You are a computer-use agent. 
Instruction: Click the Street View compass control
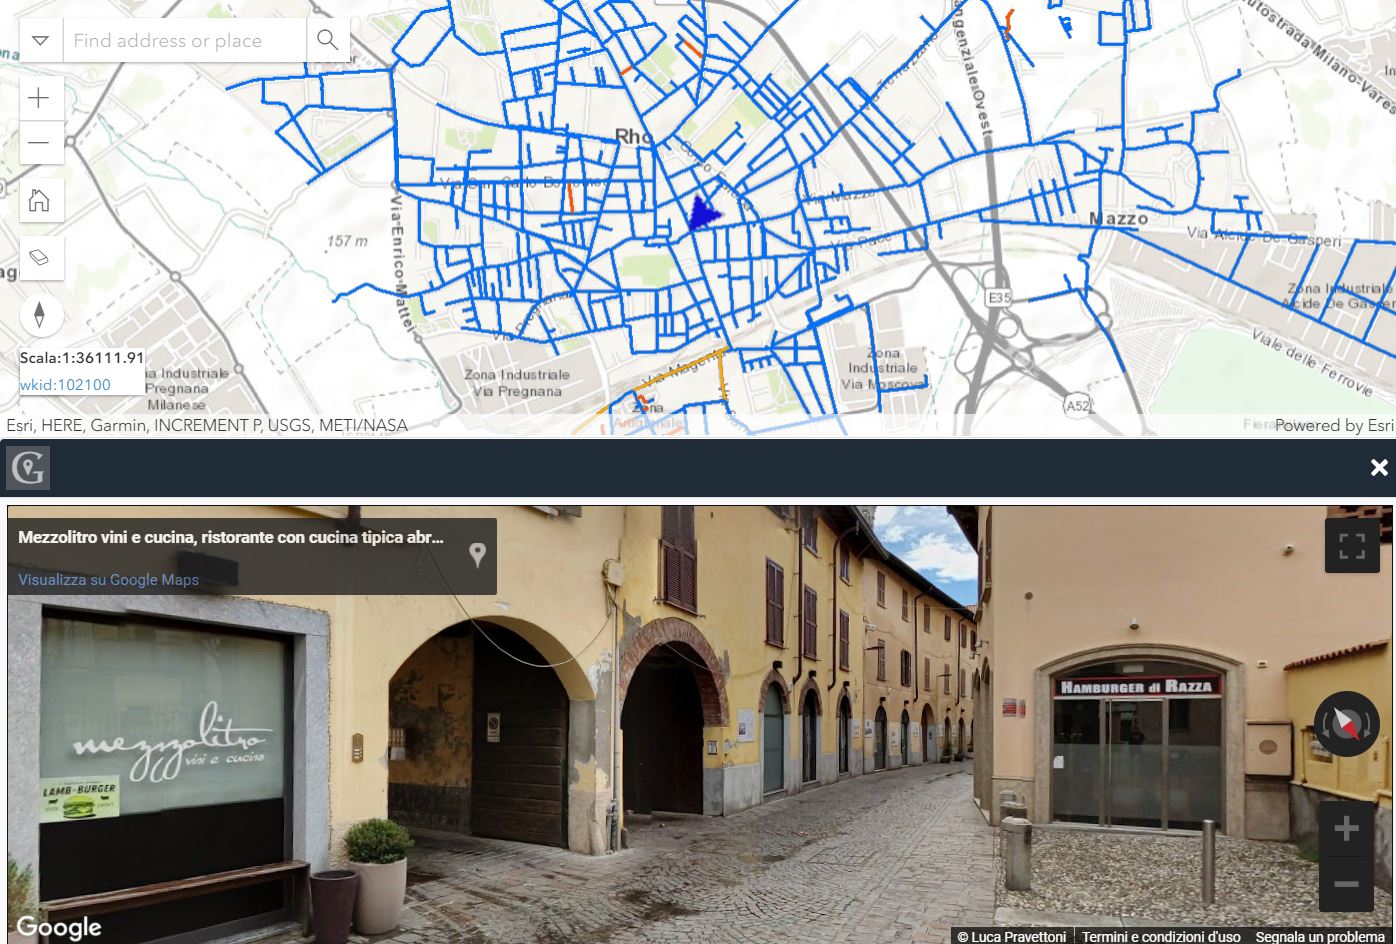1346,724
